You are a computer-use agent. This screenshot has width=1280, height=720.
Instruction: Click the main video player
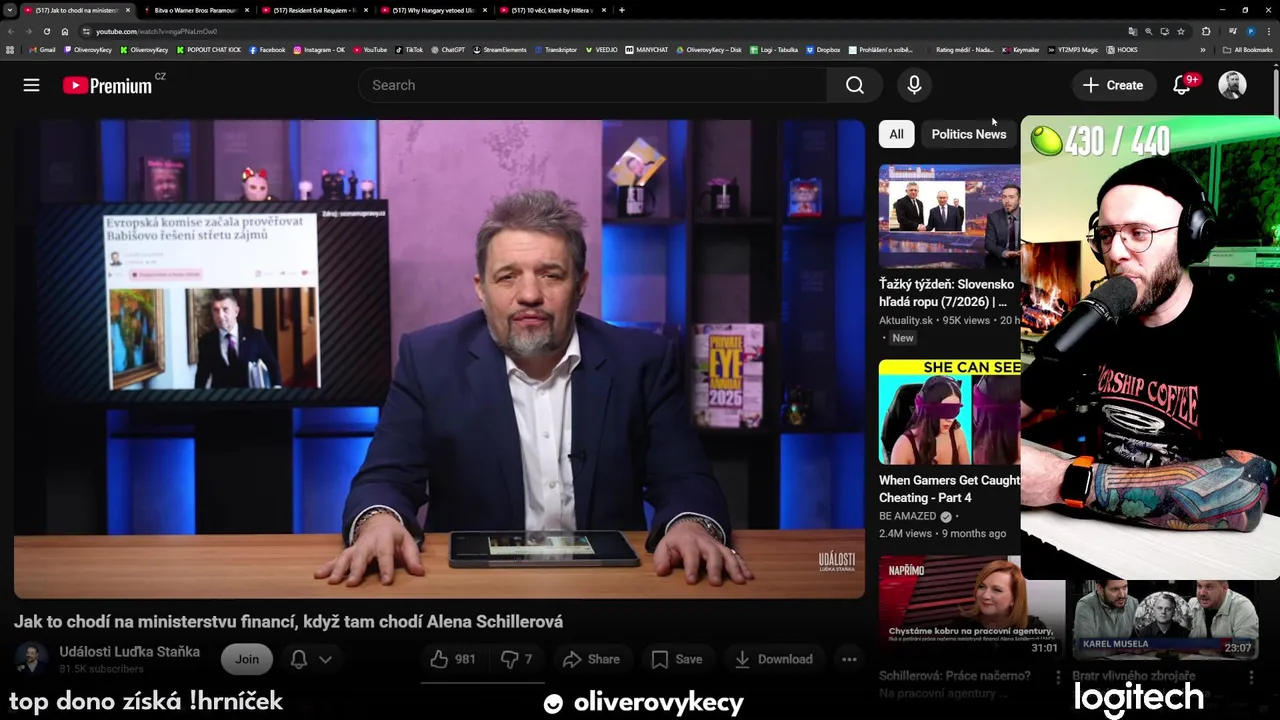[439, 359]
